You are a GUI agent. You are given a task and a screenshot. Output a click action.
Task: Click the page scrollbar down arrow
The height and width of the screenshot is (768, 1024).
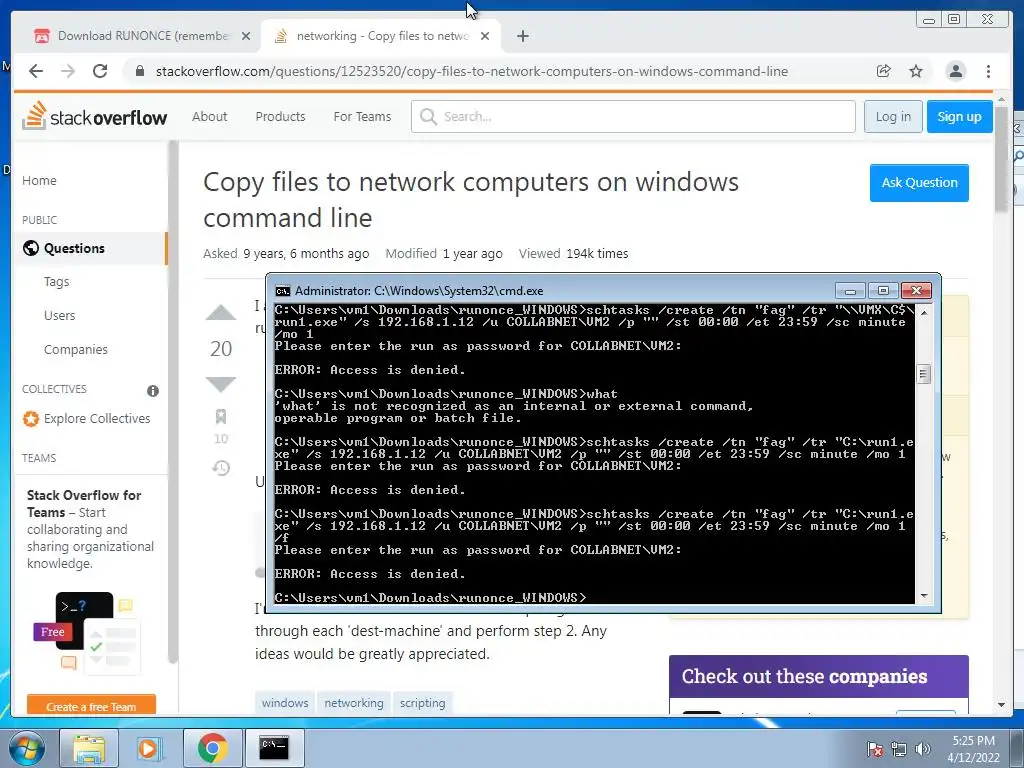[1001, 705]
